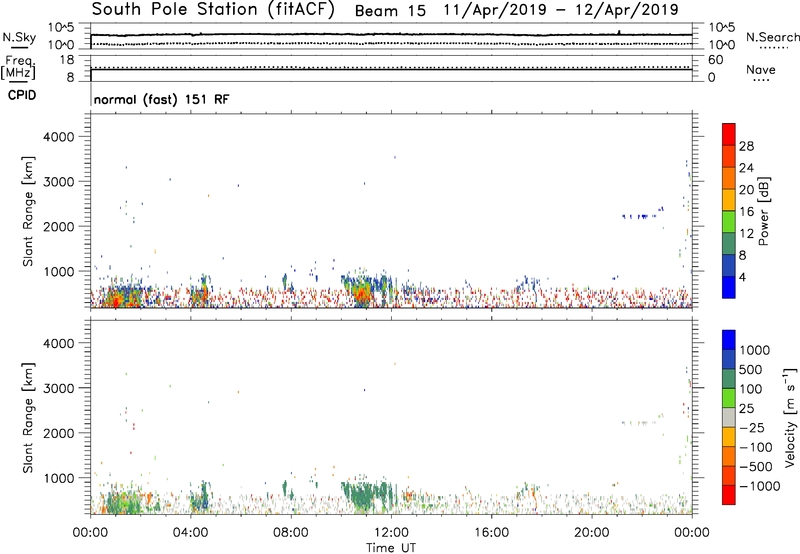
Task: Click the "2000" tick on velocity panel
Action: click(x=58, y=433)
